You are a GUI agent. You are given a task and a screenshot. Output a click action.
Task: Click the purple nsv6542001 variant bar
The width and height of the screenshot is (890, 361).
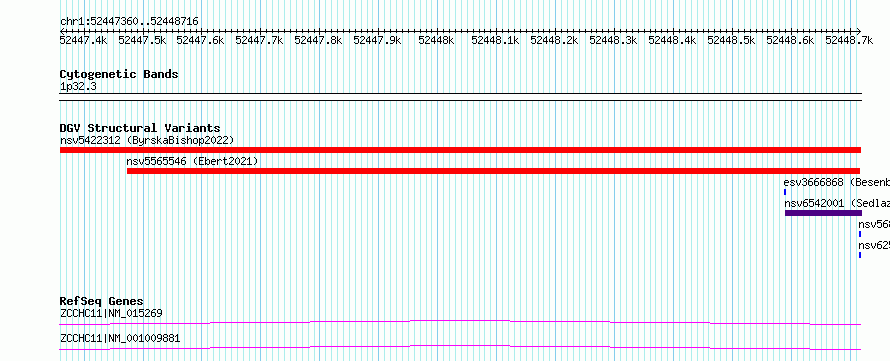(x=823, y=213)
